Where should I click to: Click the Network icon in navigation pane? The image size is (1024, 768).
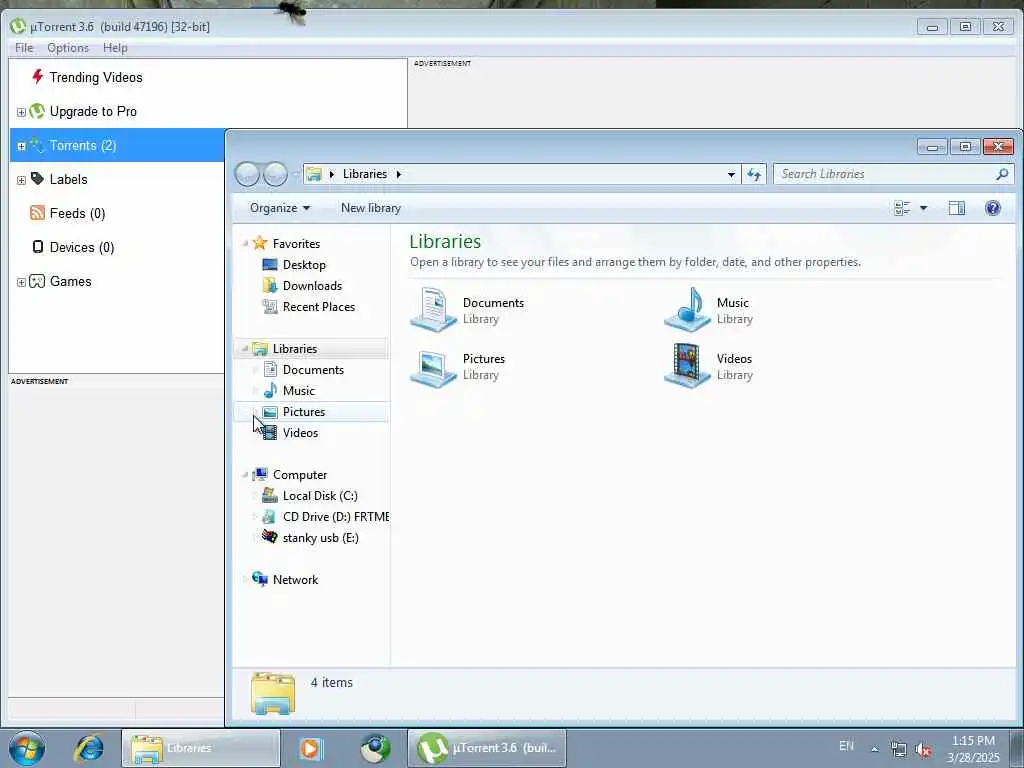[x=260, y=579]
